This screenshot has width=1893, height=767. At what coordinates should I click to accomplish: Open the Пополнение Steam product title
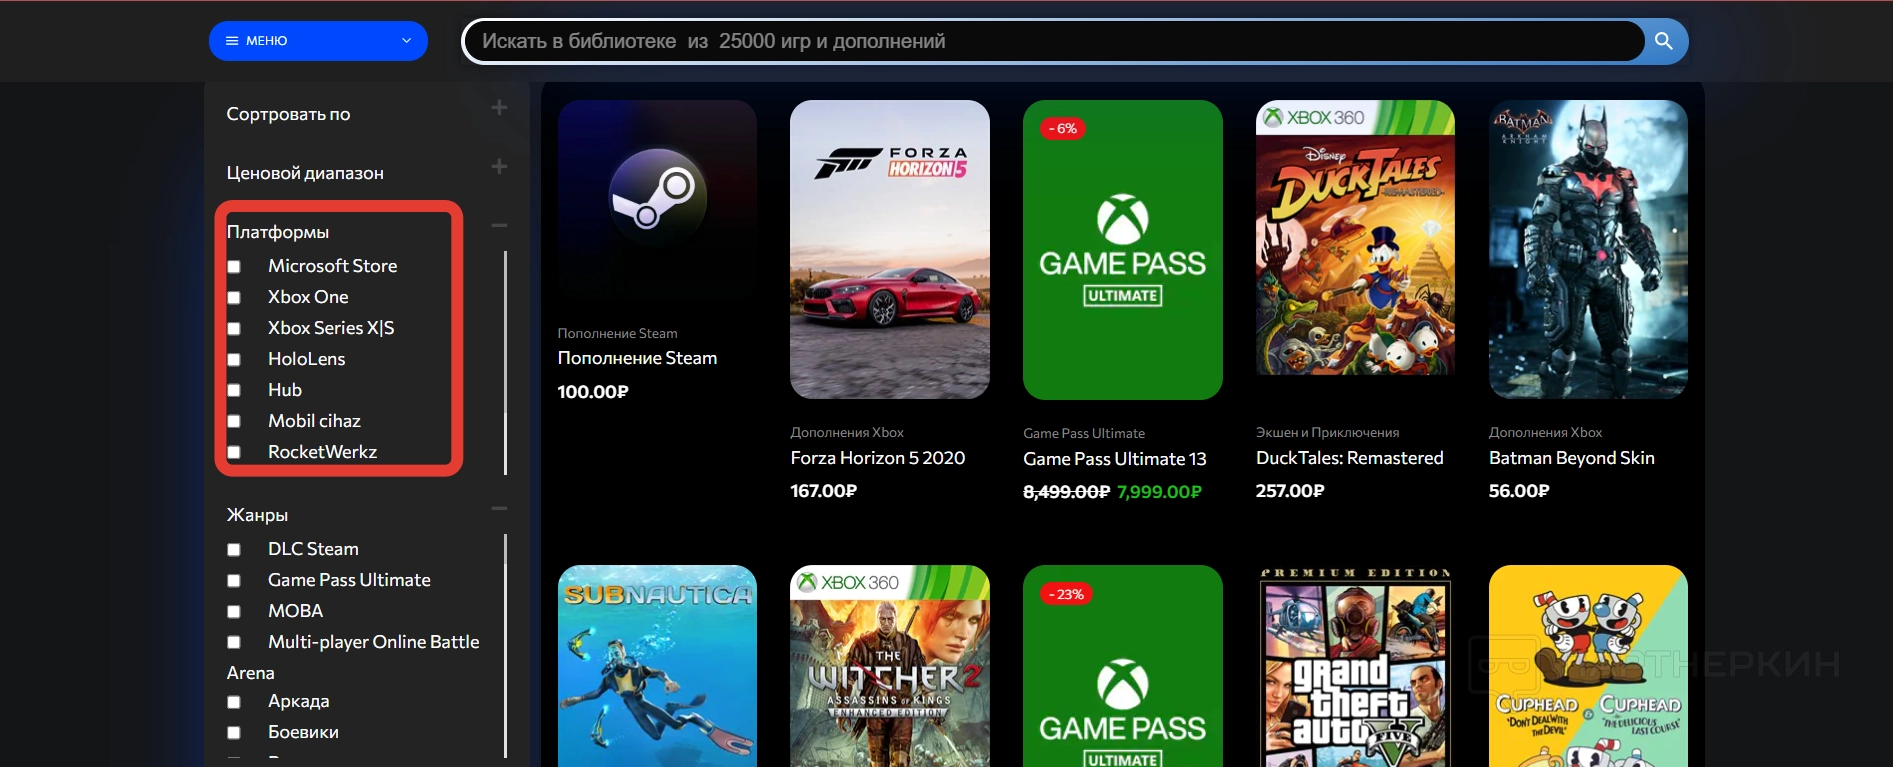point(637,358)
